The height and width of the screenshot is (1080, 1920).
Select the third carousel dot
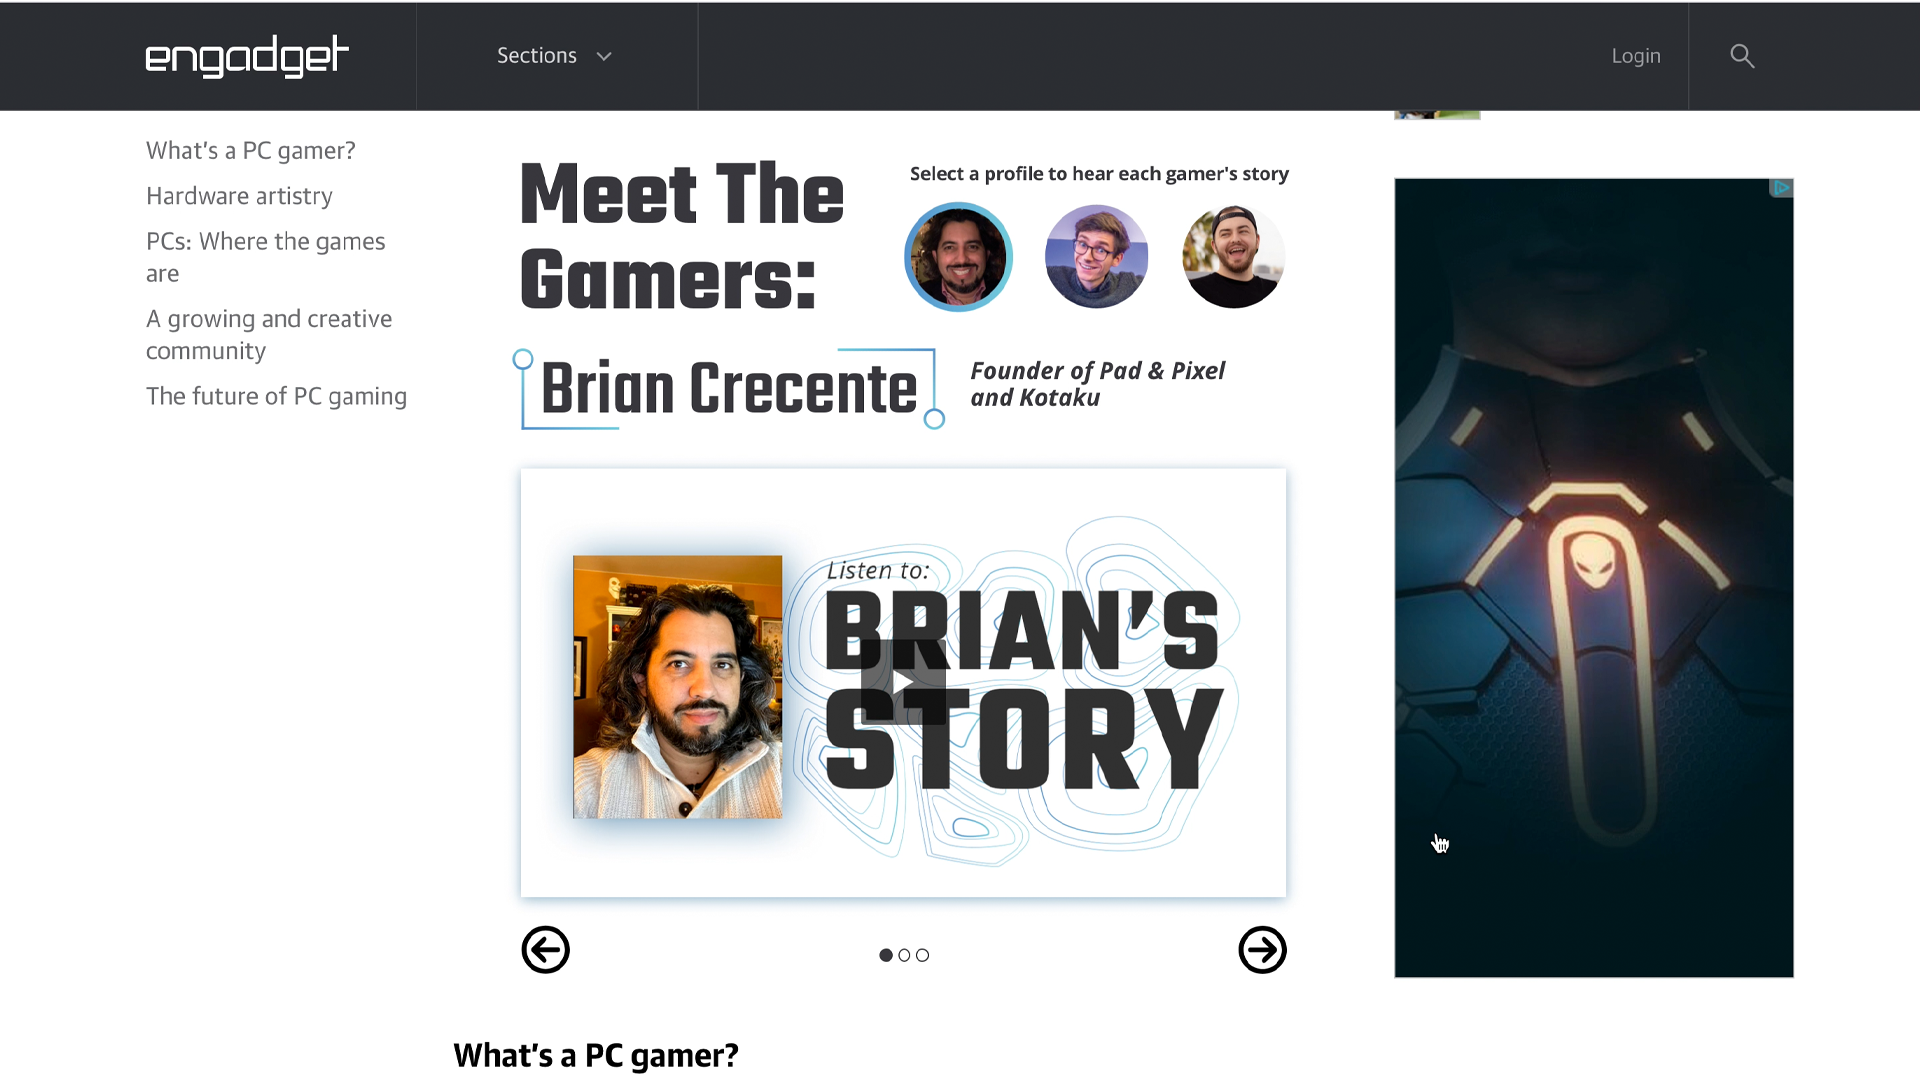click(x=922, y=955)
